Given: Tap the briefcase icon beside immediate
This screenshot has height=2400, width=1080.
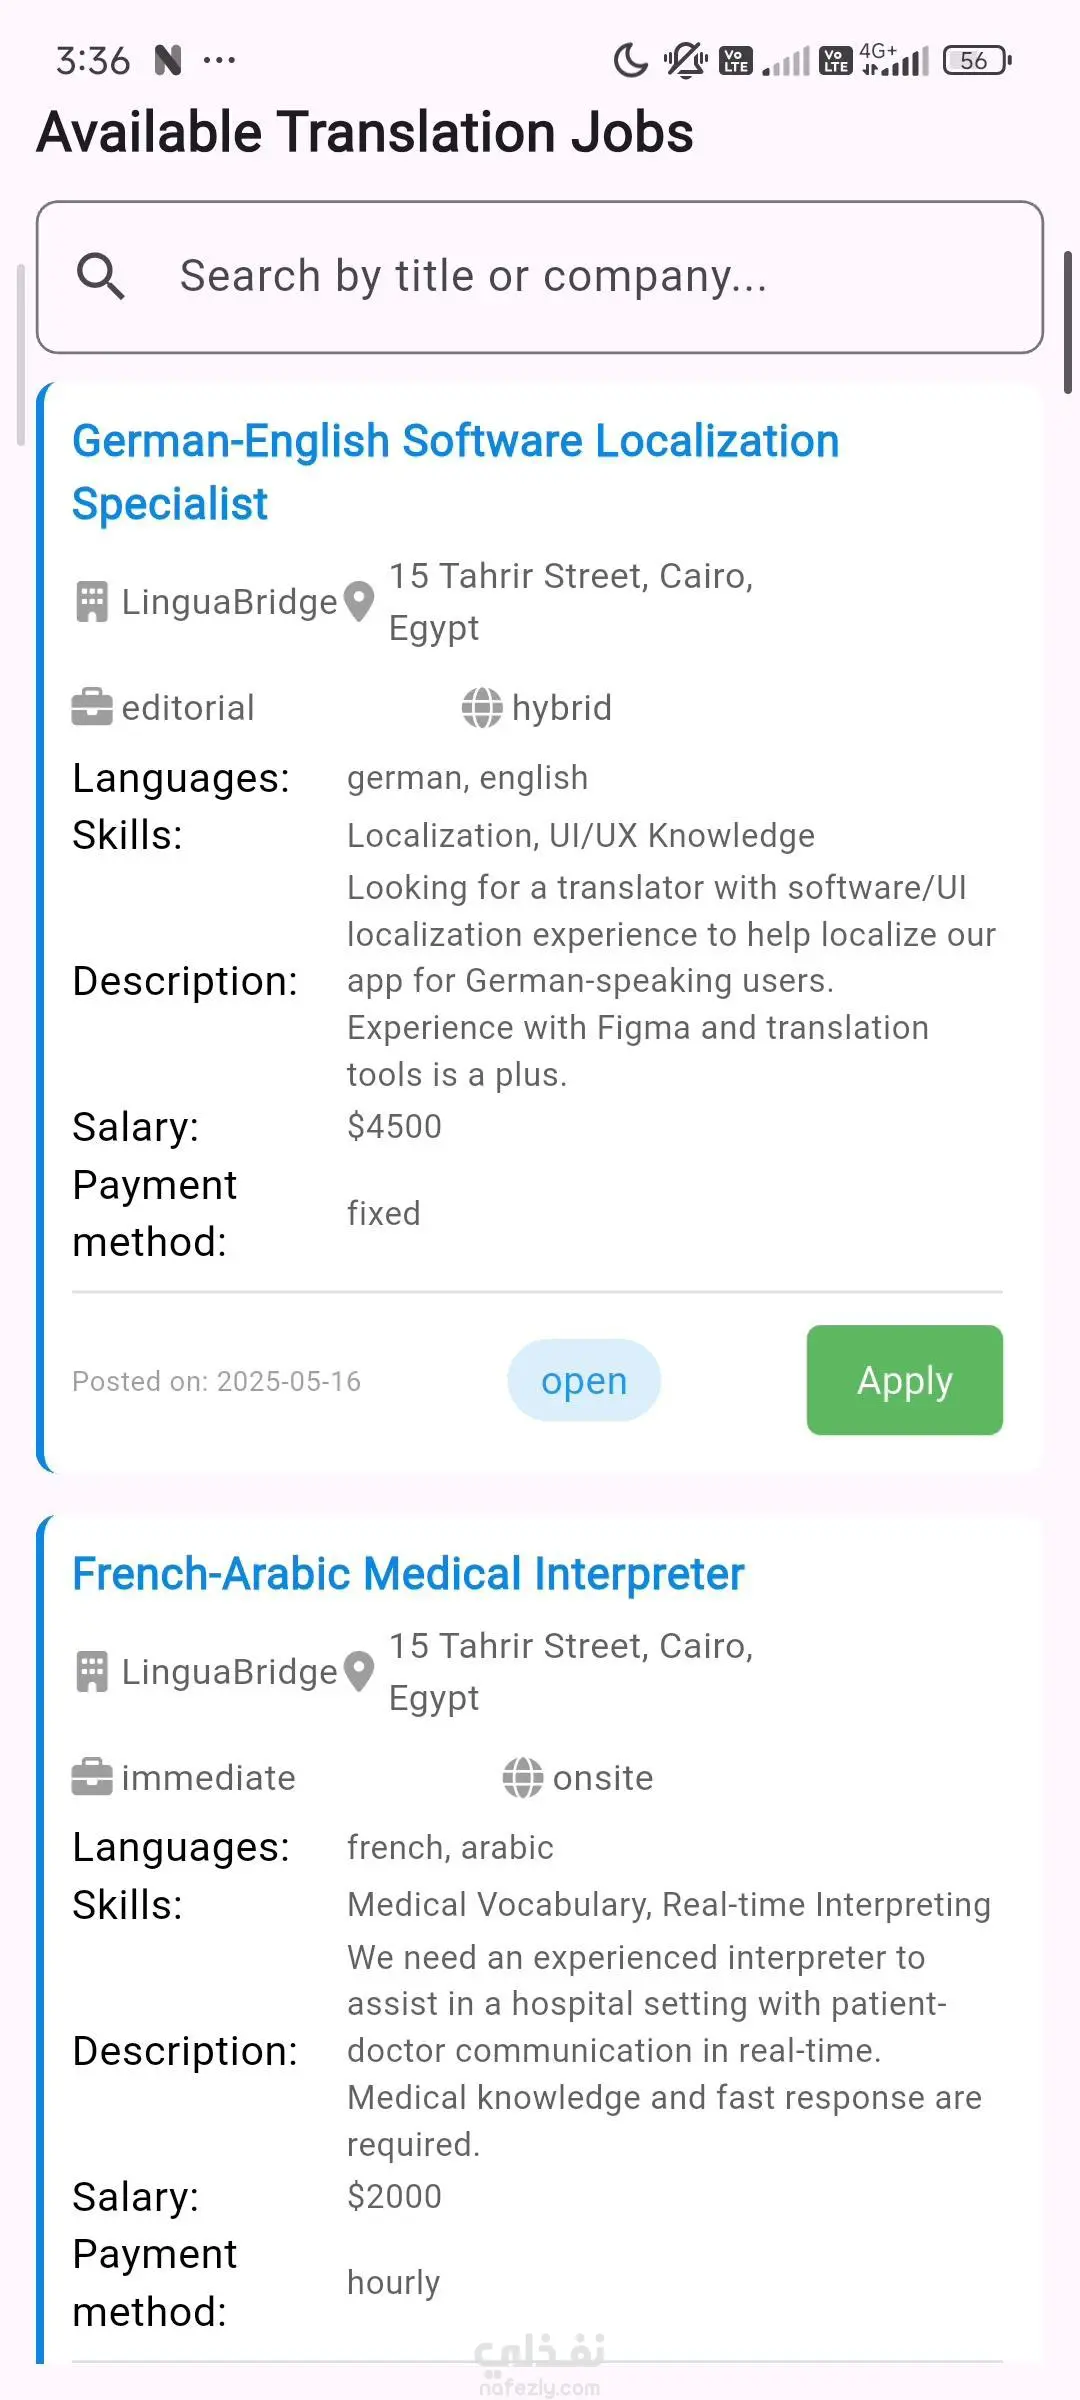Looking at the screenshot, I should tap(92, 1778).
